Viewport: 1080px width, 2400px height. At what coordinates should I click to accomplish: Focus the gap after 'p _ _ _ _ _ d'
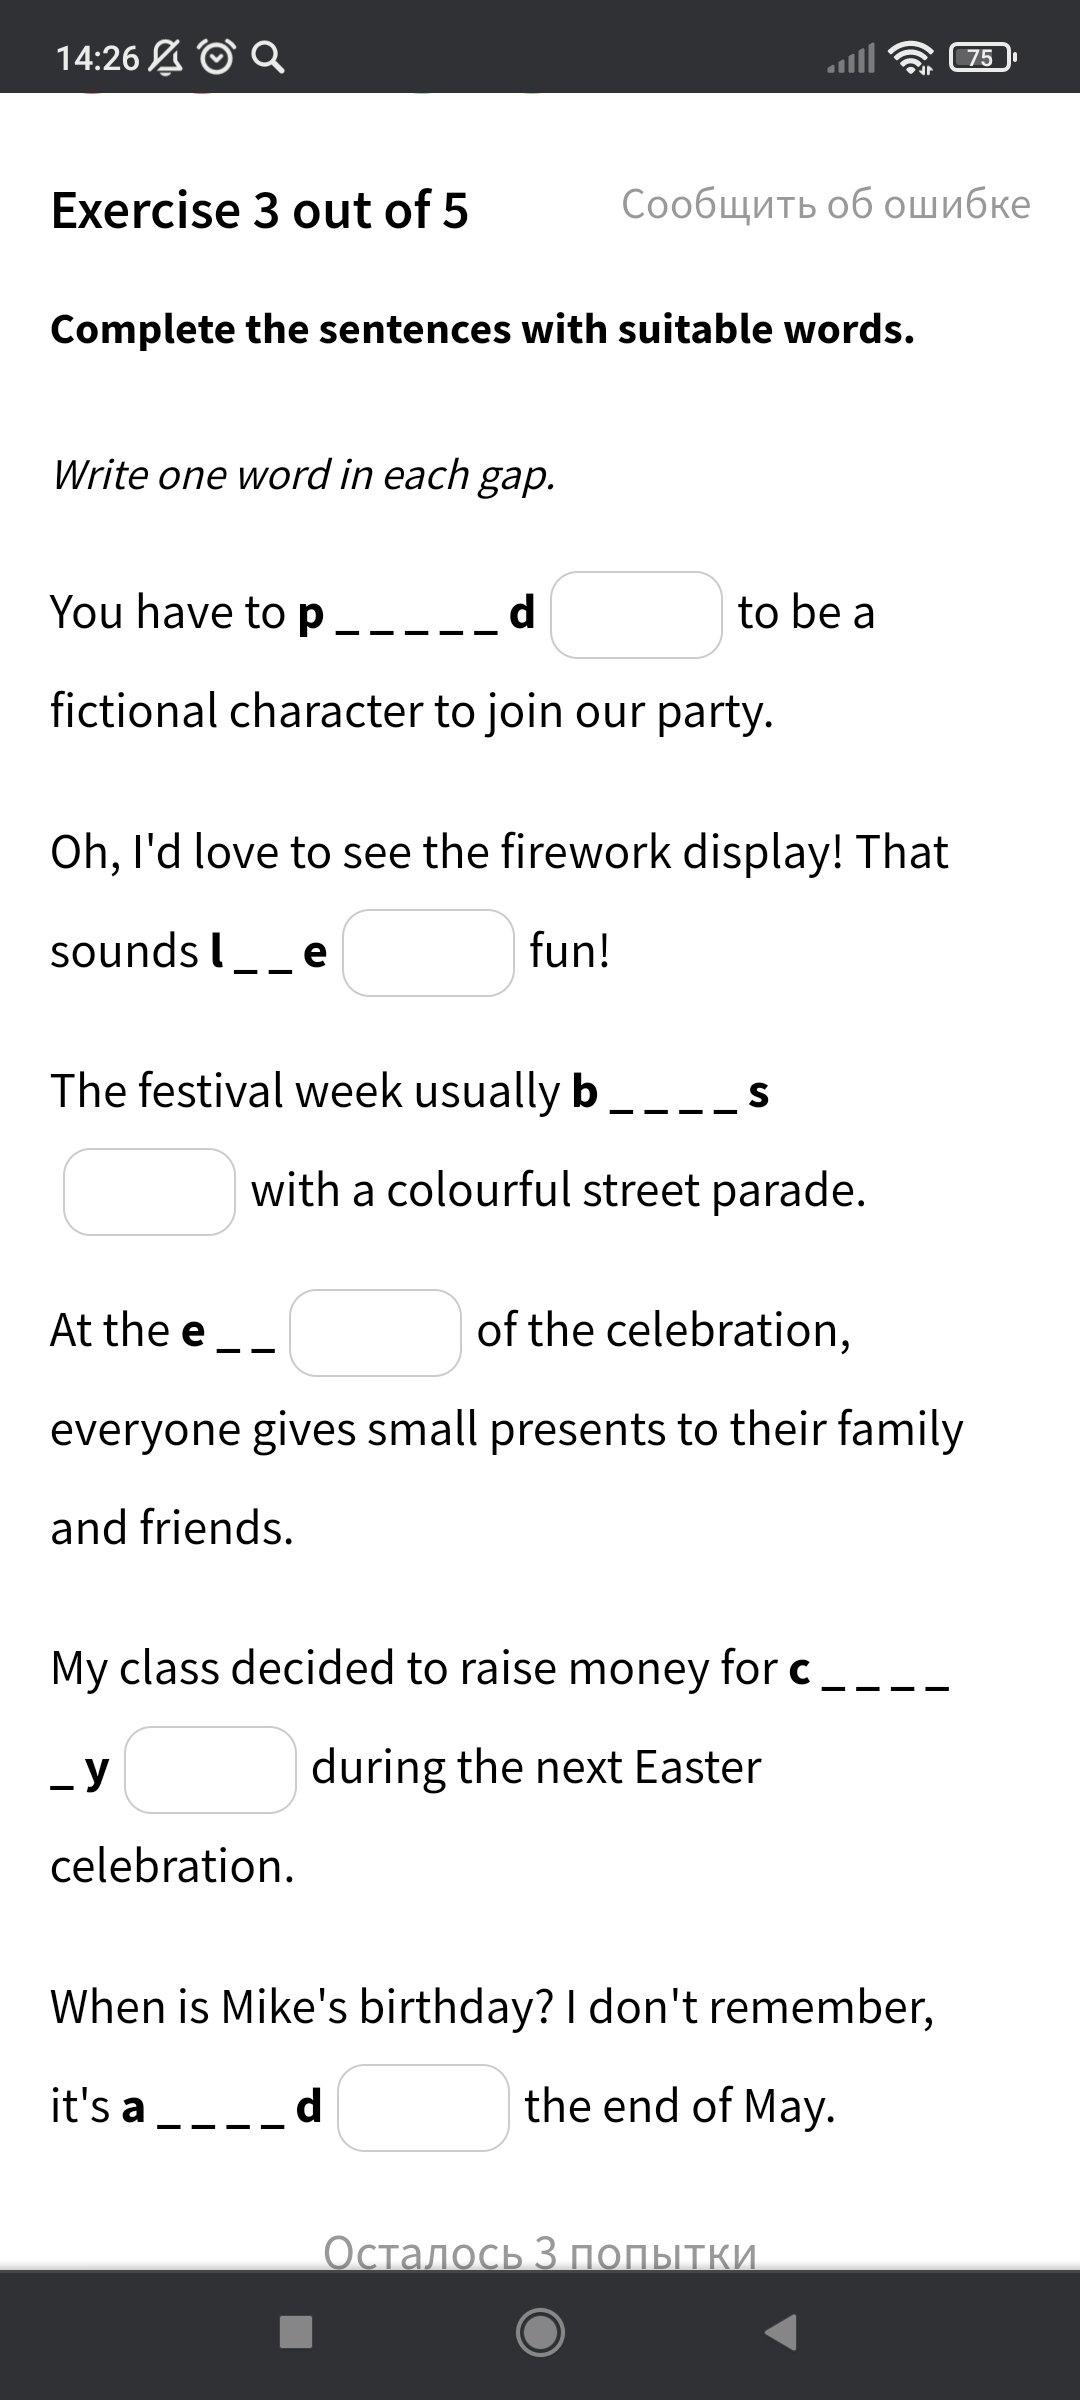[637, 615]
